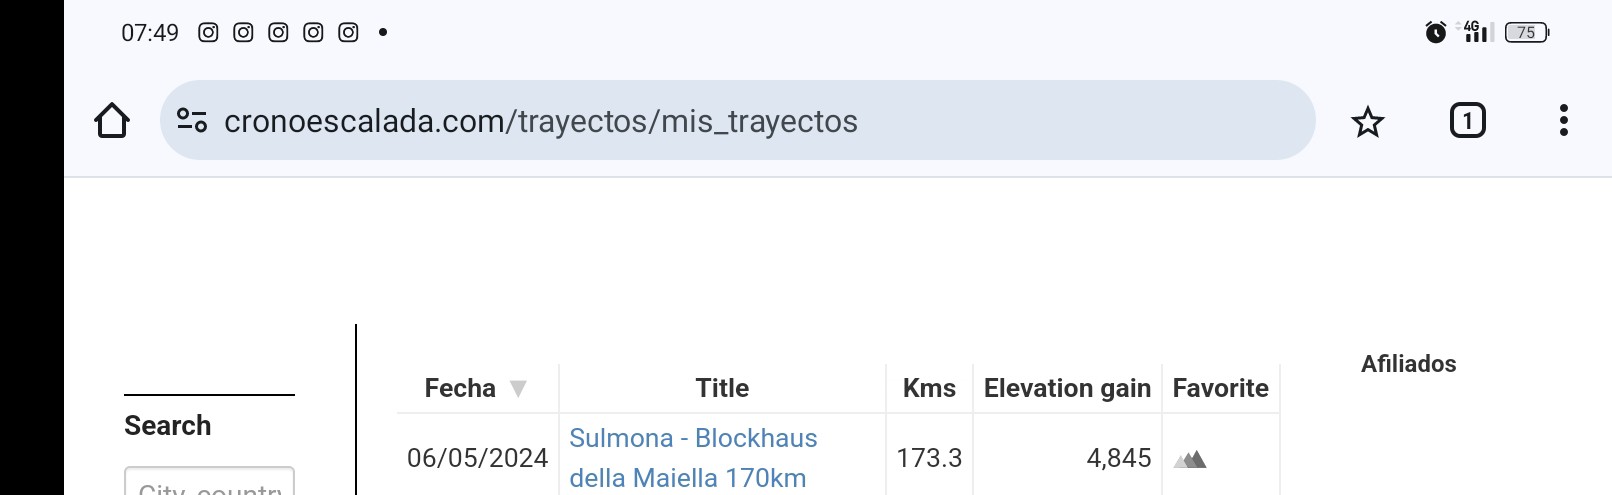Tap the 4G signal strength icon
This screenshot has width=1612, height=495.
tap(1478, 32)
